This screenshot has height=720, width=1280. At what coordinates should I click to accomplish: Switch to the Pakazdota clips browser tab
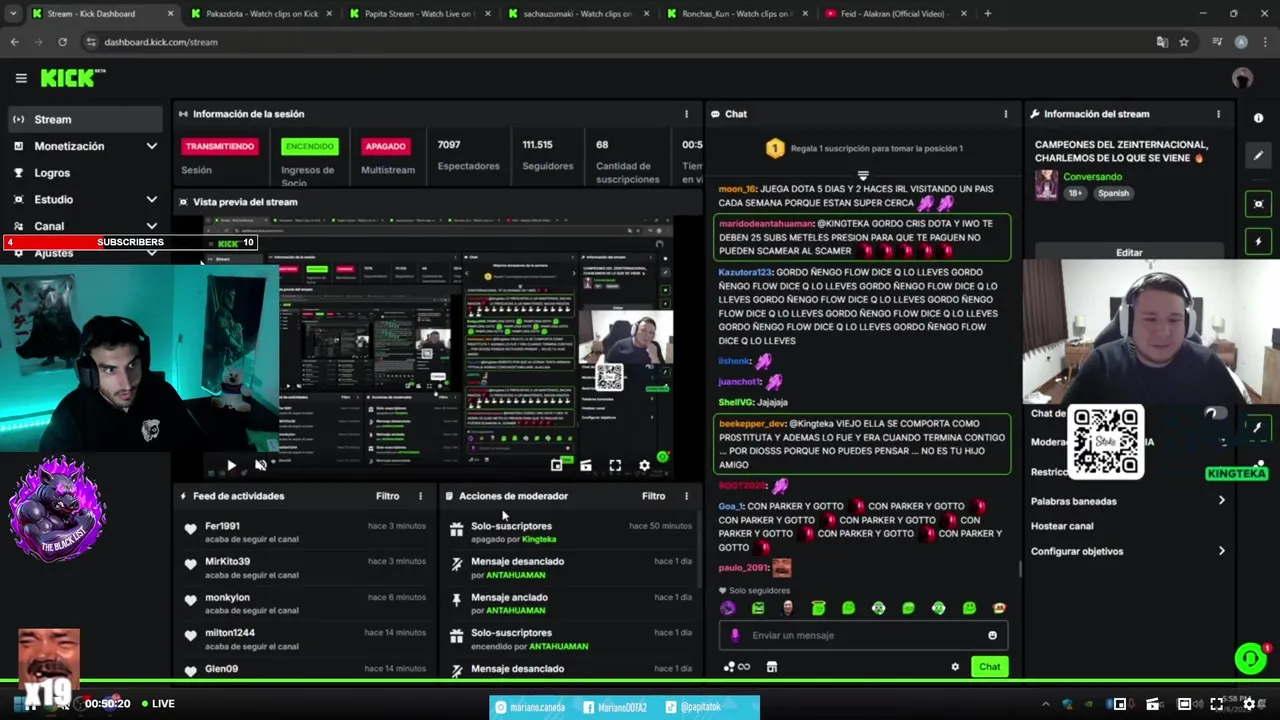pos(260,14)
